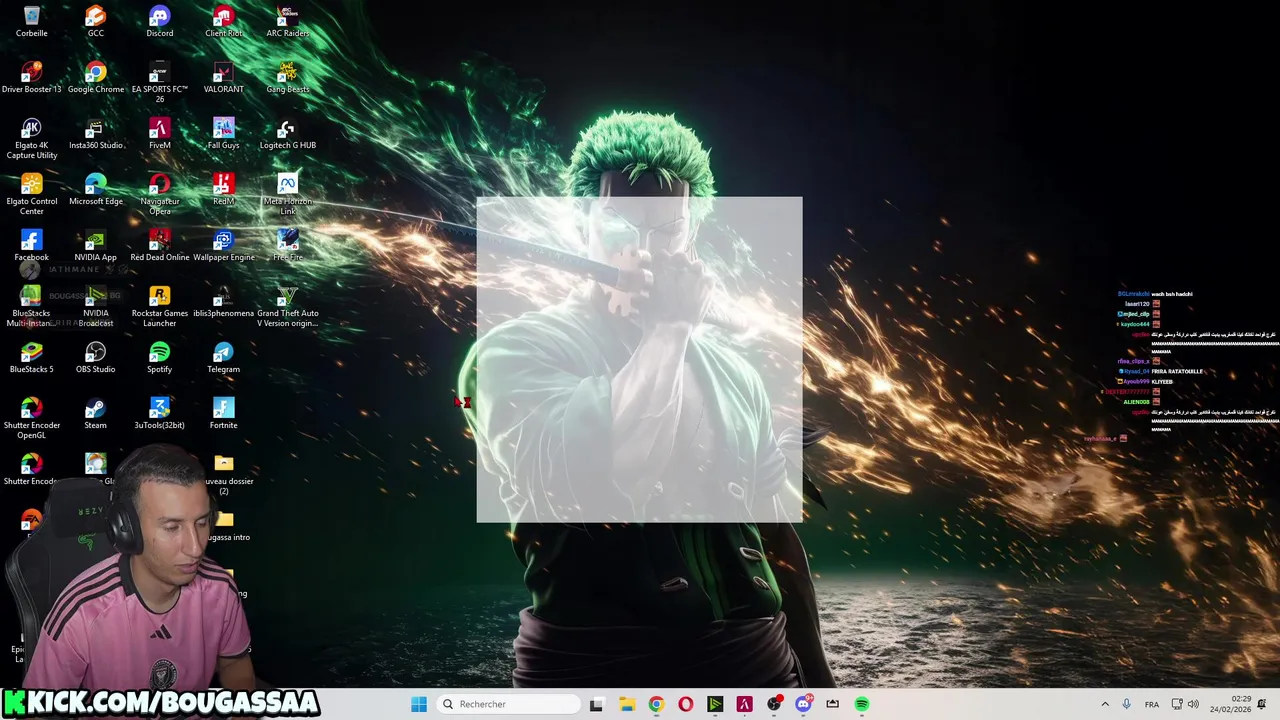
Task: Select the Steam desktop icon
Action: pos(96,414)
